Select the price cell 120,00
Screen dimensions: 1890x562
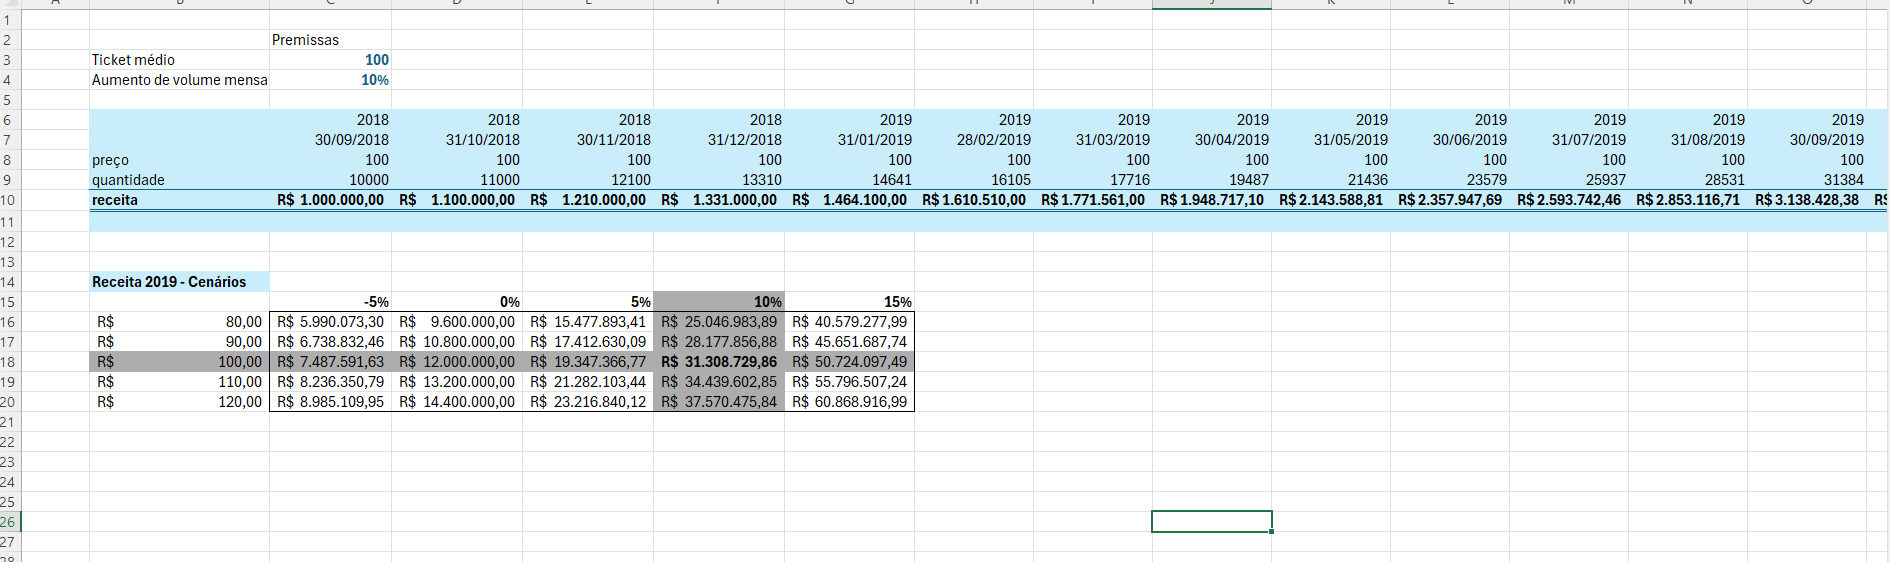(x=180, y=402)
